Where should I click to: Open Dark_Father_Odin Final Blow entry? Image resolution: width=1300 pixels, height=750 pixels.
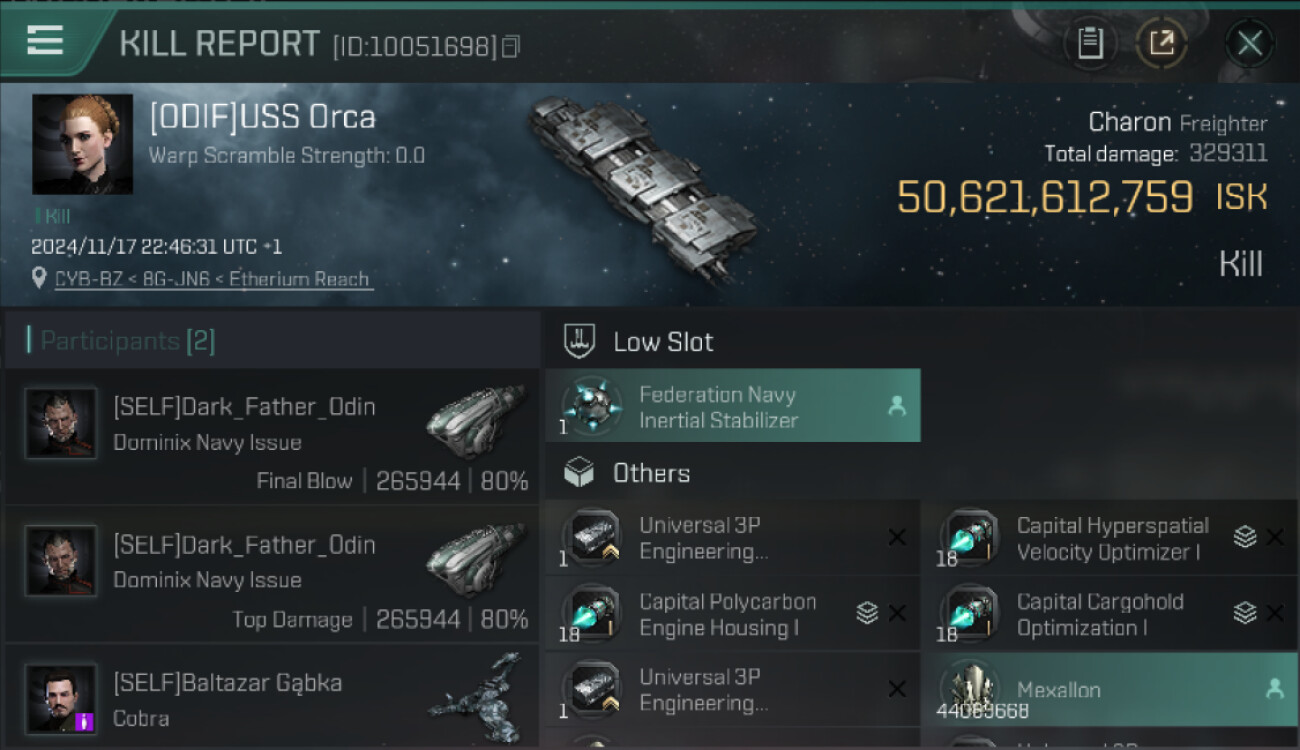coord(272,437)
